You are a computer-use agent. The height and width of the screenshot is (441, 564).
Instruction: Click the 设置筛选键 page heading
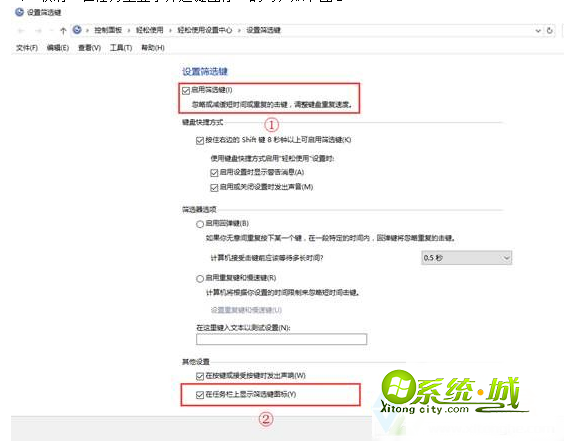(205, 72)
